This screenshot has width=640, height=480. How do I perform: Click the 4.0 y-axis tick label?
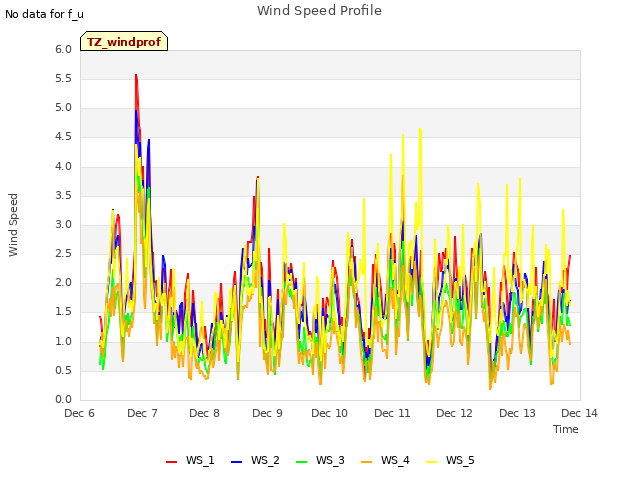(63, 167)
